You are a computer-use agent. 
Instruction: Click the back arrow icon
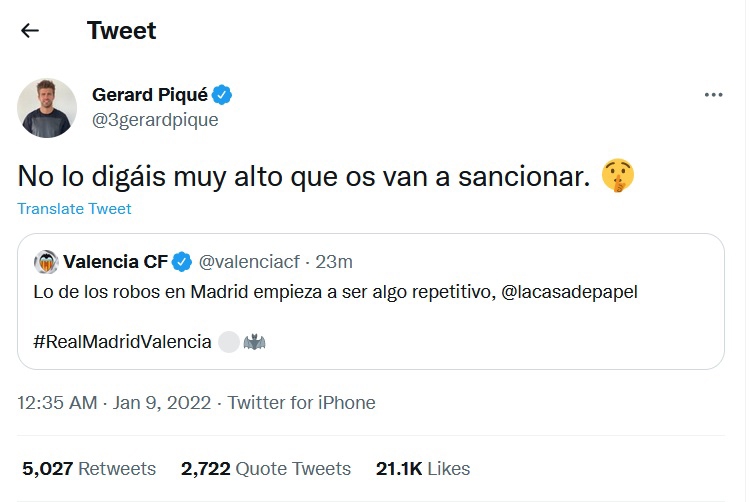tap(30, 30)
